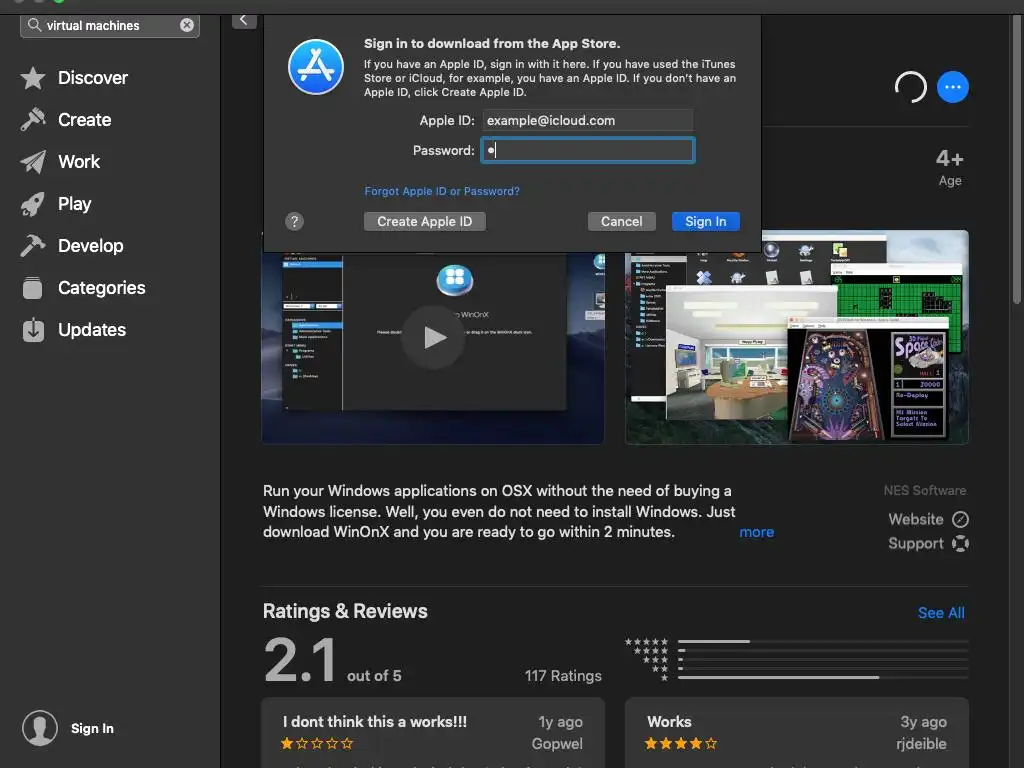Click the Work paper plane icon
The height and width of the screenshot is (768, 1024).
[x=33, y=162]
